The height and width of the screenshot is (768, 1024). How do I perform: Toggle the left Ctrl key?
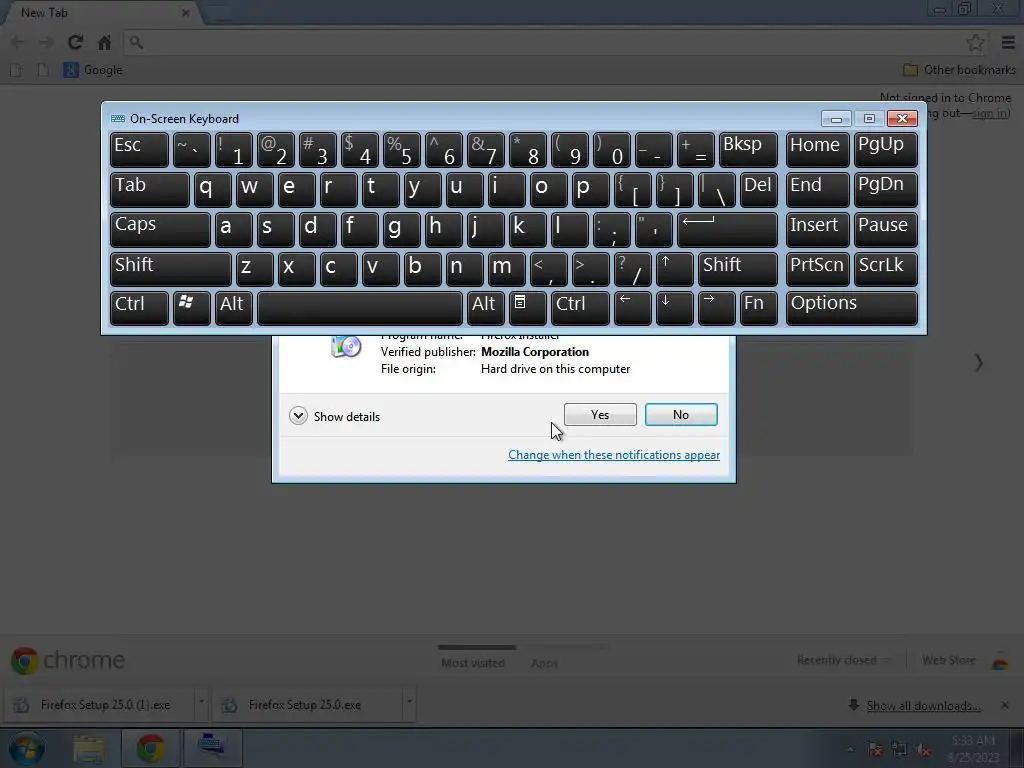[139, 308]
